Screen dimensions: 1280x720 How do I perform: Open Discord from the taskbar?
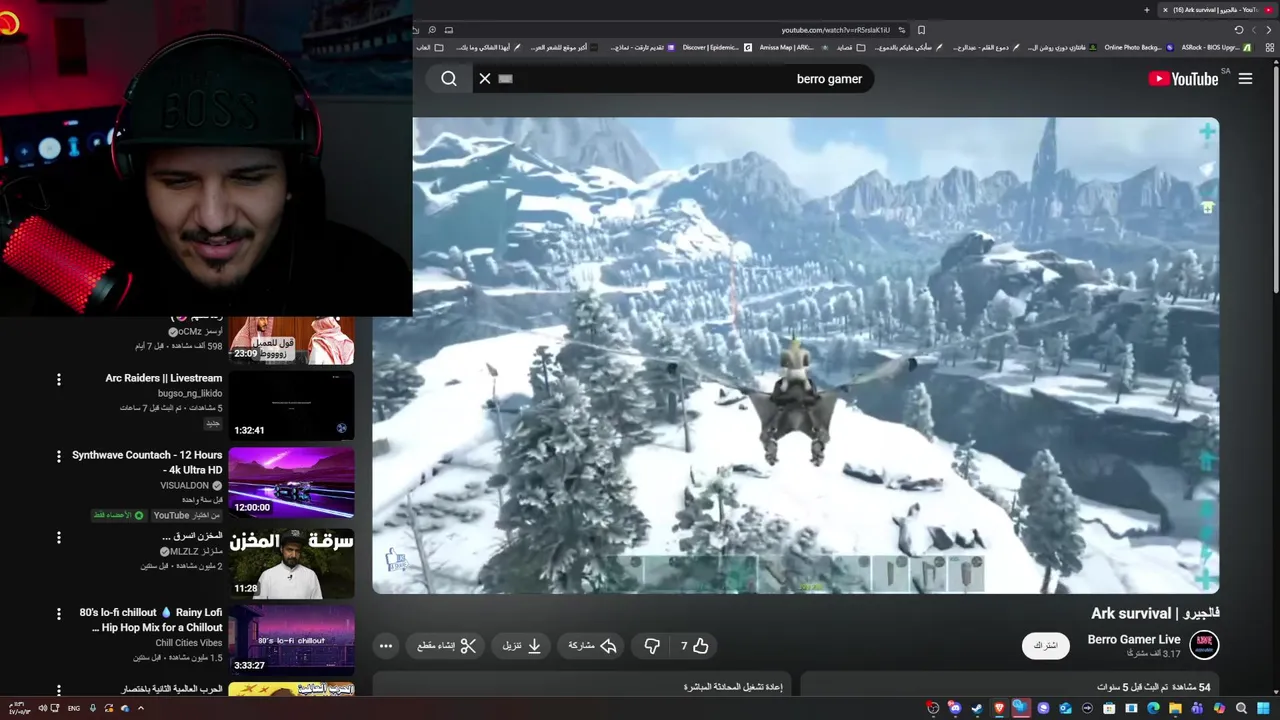tap(955, 708)
